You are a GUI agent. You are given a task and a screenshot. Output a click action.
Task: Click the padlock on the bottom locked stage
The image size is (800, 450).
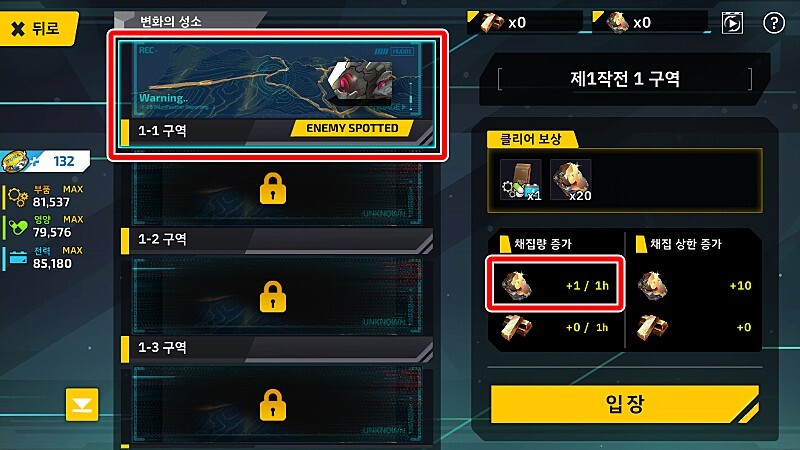[272, 405]
